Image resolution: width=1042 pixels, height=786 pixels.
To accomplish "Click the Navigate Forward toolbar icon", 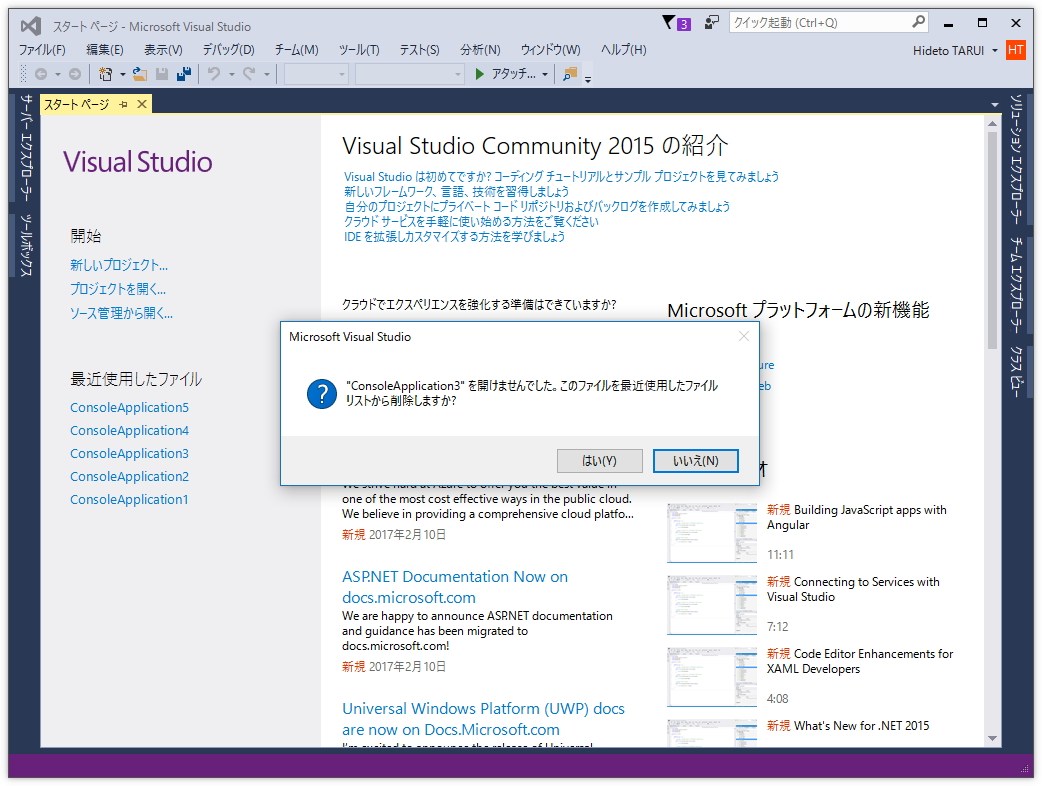I will pos(75,74).
